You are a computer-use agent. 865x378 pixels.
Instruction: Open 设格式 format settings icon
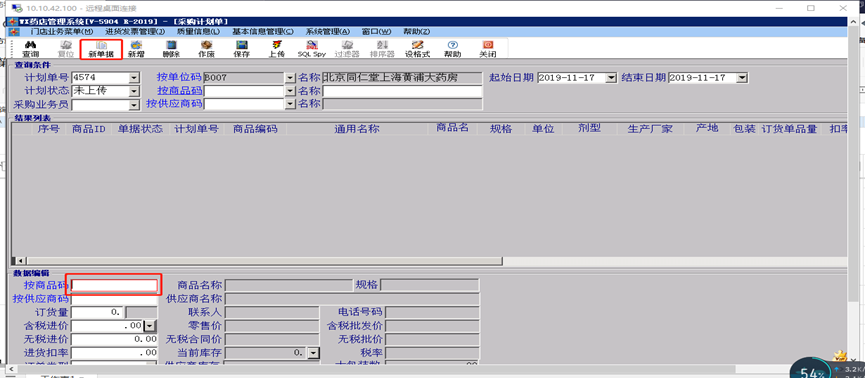tap(417, 49)
